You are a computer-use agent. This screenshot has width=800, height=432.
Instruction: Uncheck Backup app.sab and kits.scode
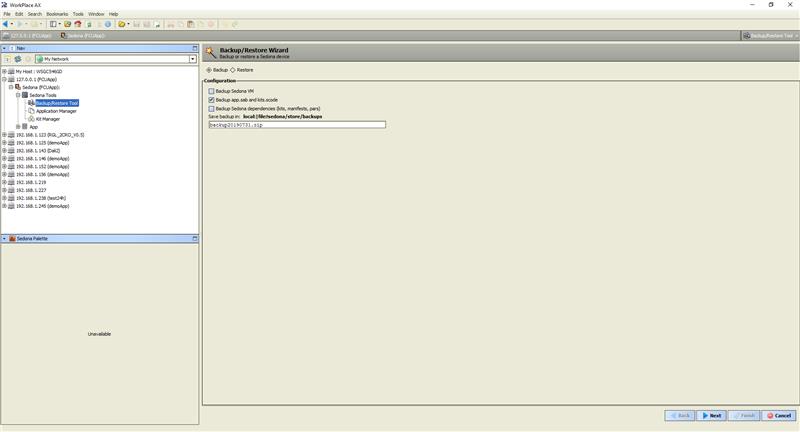pyautogui.click(x=211, y=100)
